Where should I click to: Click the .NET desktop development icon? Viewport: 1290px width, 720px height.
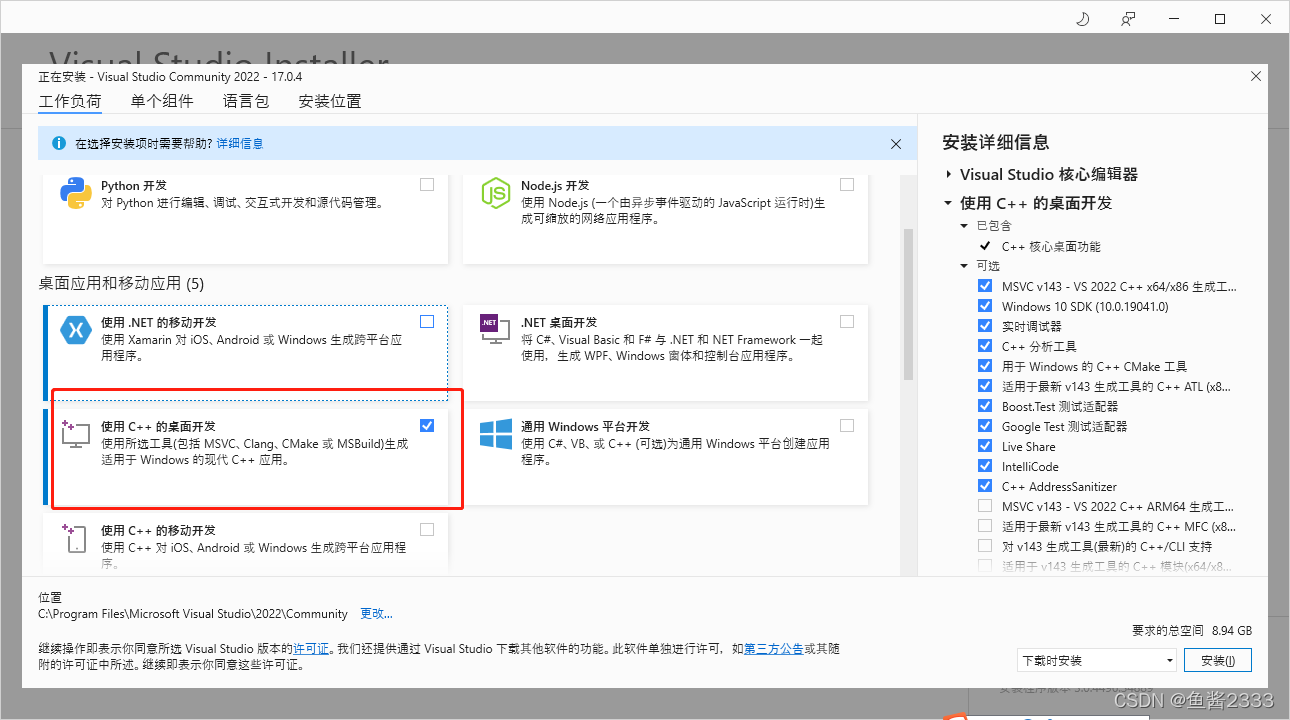496,330
